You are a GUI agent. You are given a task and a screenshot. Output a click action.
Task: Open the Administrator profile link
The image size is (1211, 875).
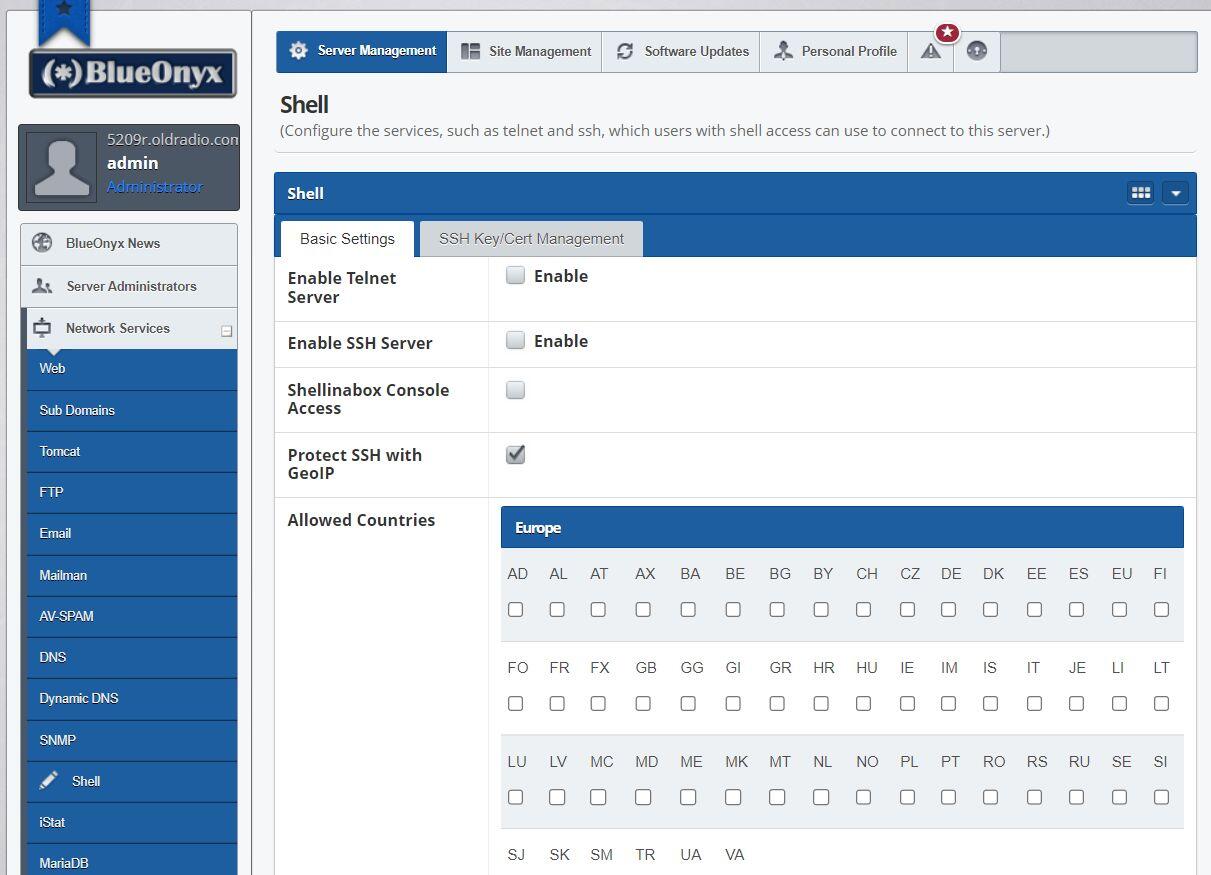click(155, 187)
